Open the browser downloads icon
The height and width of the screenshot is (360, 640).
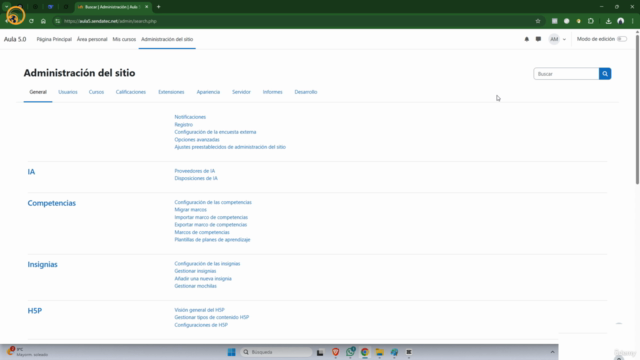(x=608, y=21)
